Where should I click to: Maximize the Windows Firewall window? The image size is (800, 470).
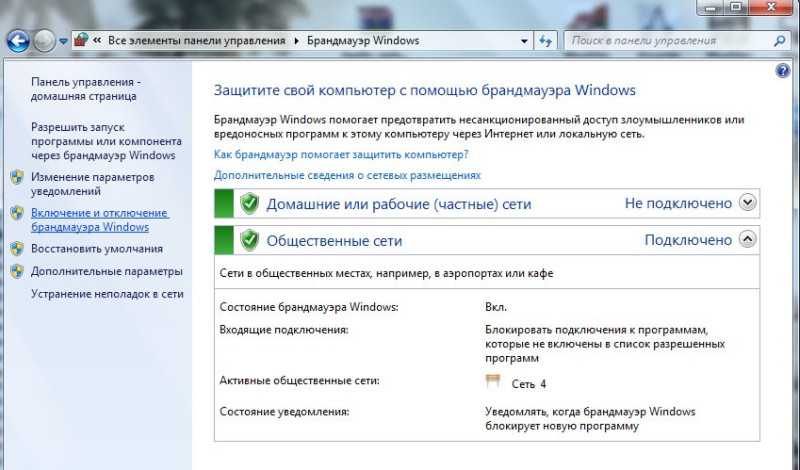[736, 8]
